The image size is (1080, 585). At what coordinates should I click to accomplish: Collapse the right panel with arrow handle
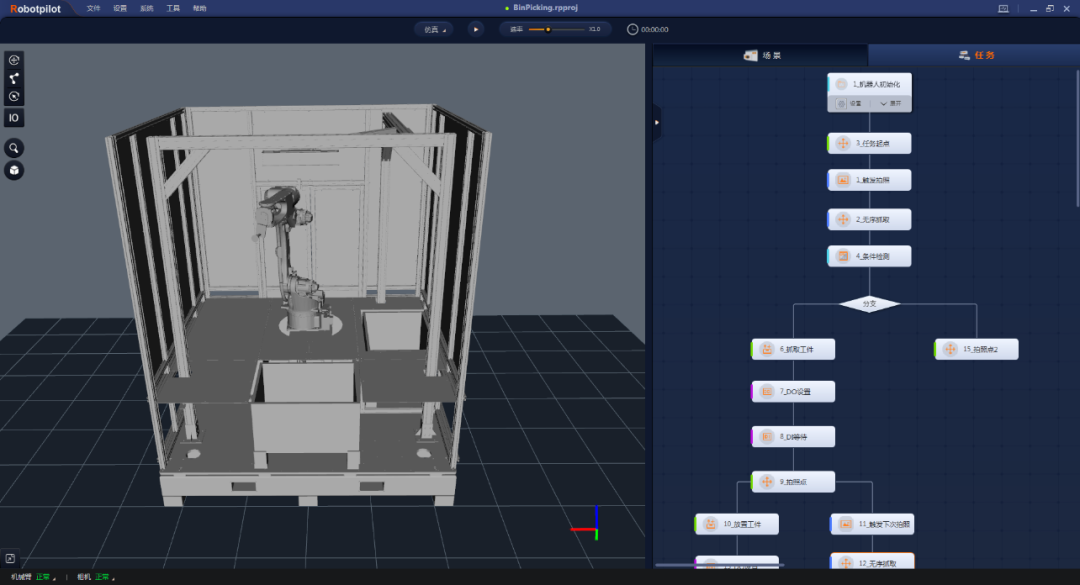click(656, 123)
